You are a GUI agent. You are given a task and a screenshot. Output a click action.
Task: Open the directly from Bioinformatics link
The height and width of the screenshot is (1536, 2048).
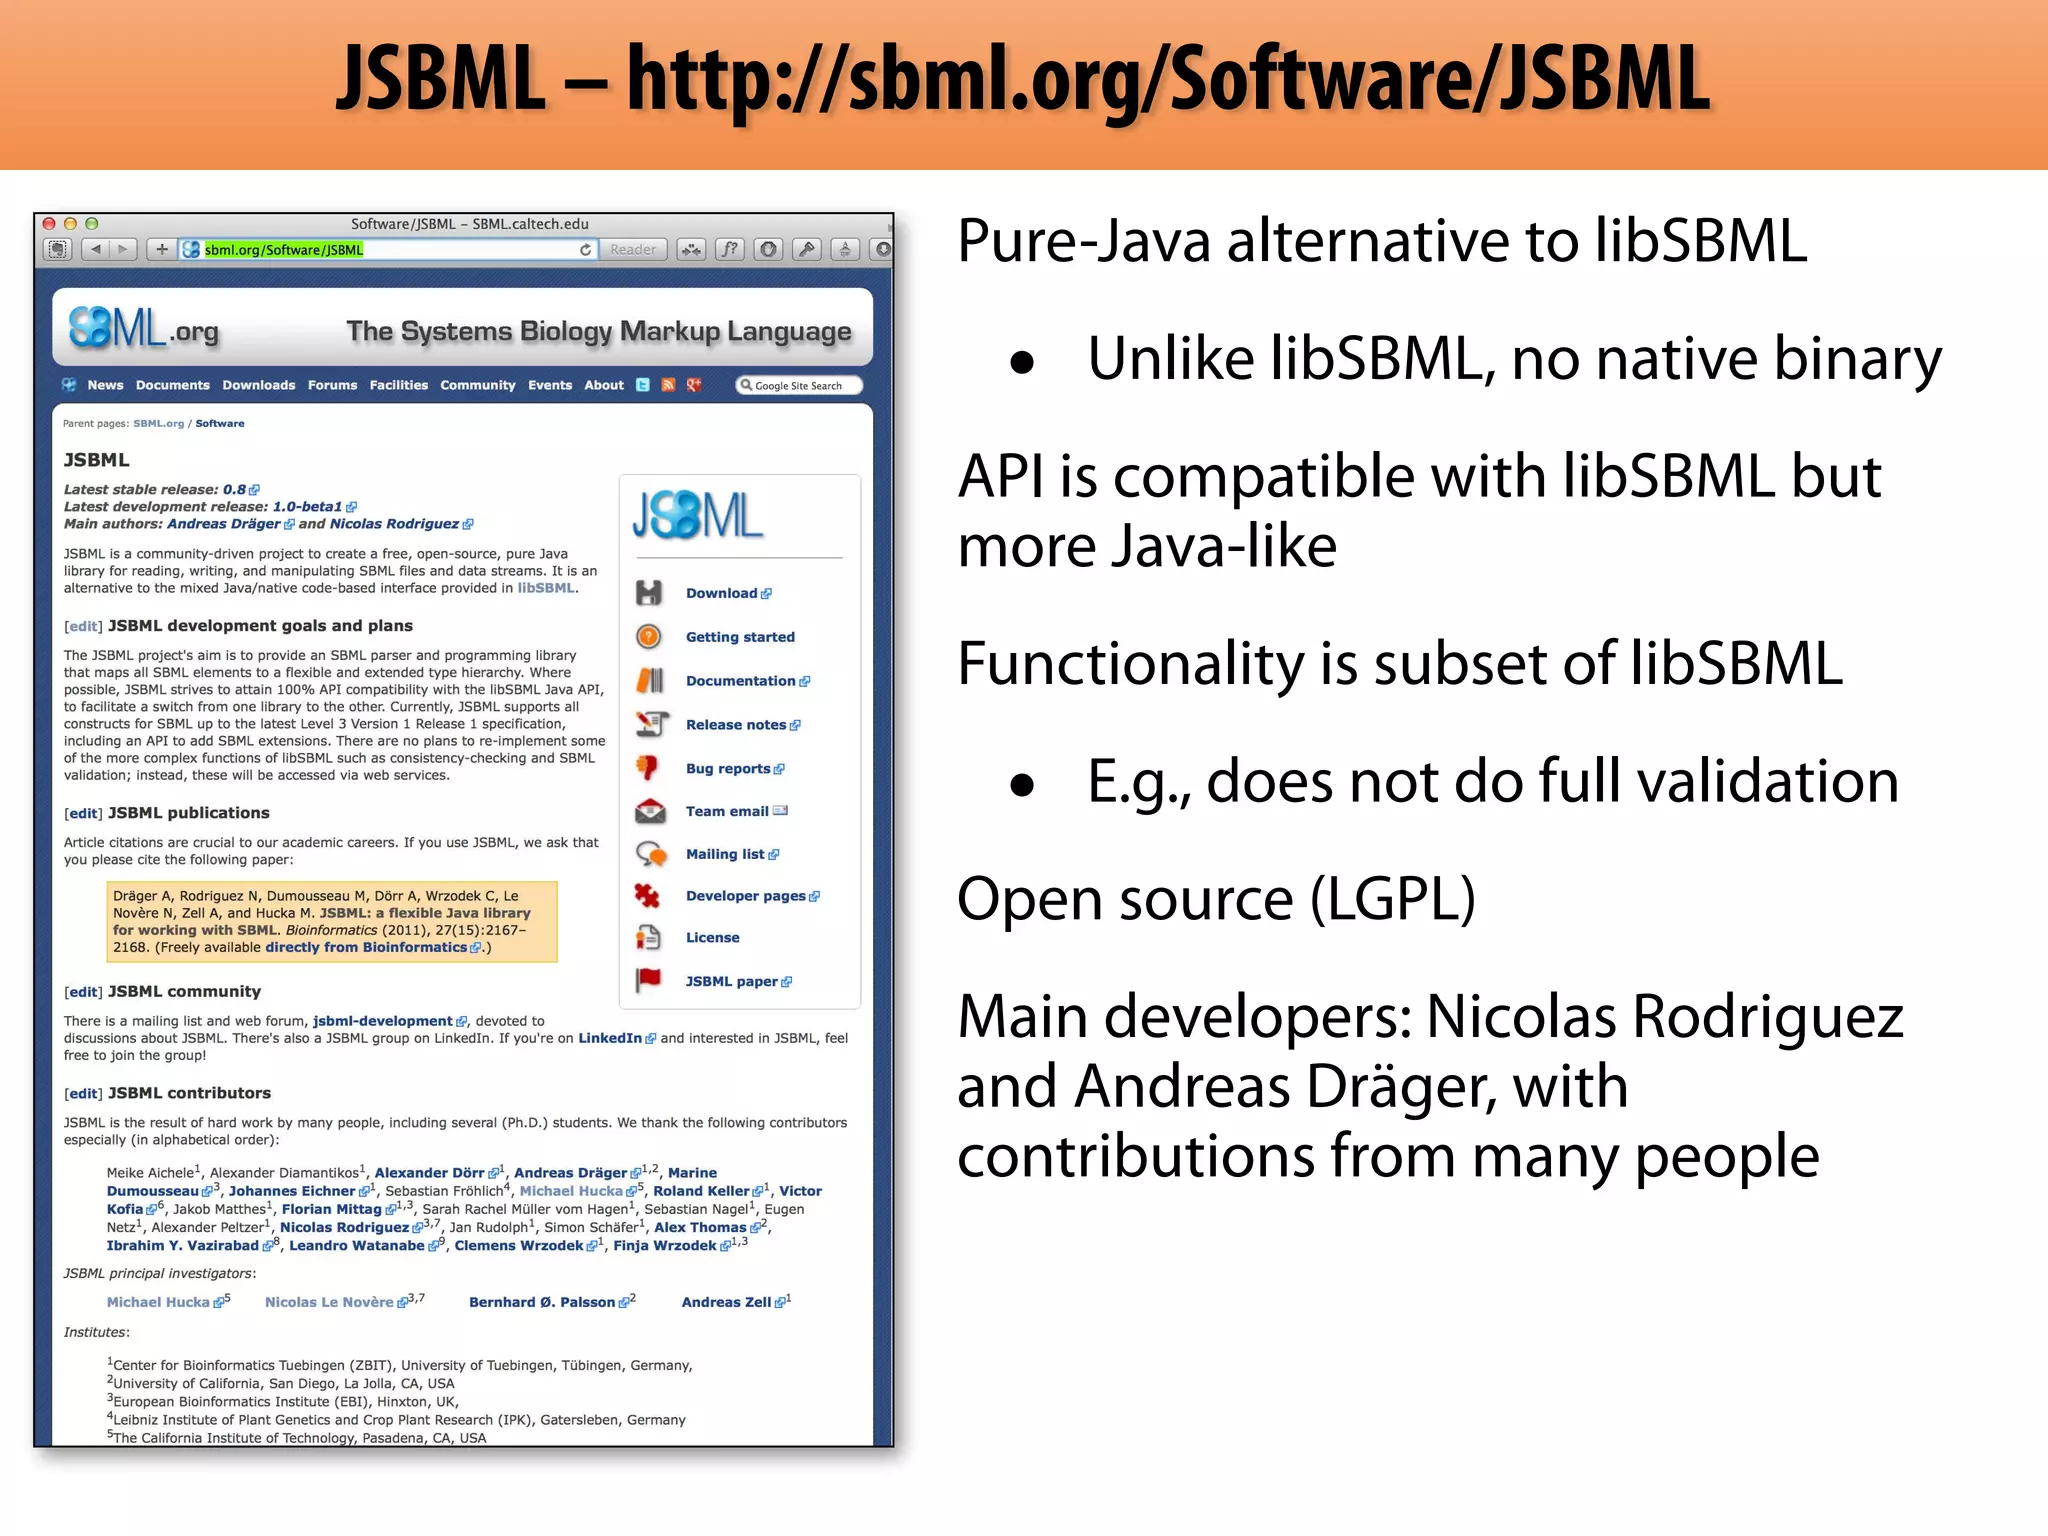tap(372, 947)
